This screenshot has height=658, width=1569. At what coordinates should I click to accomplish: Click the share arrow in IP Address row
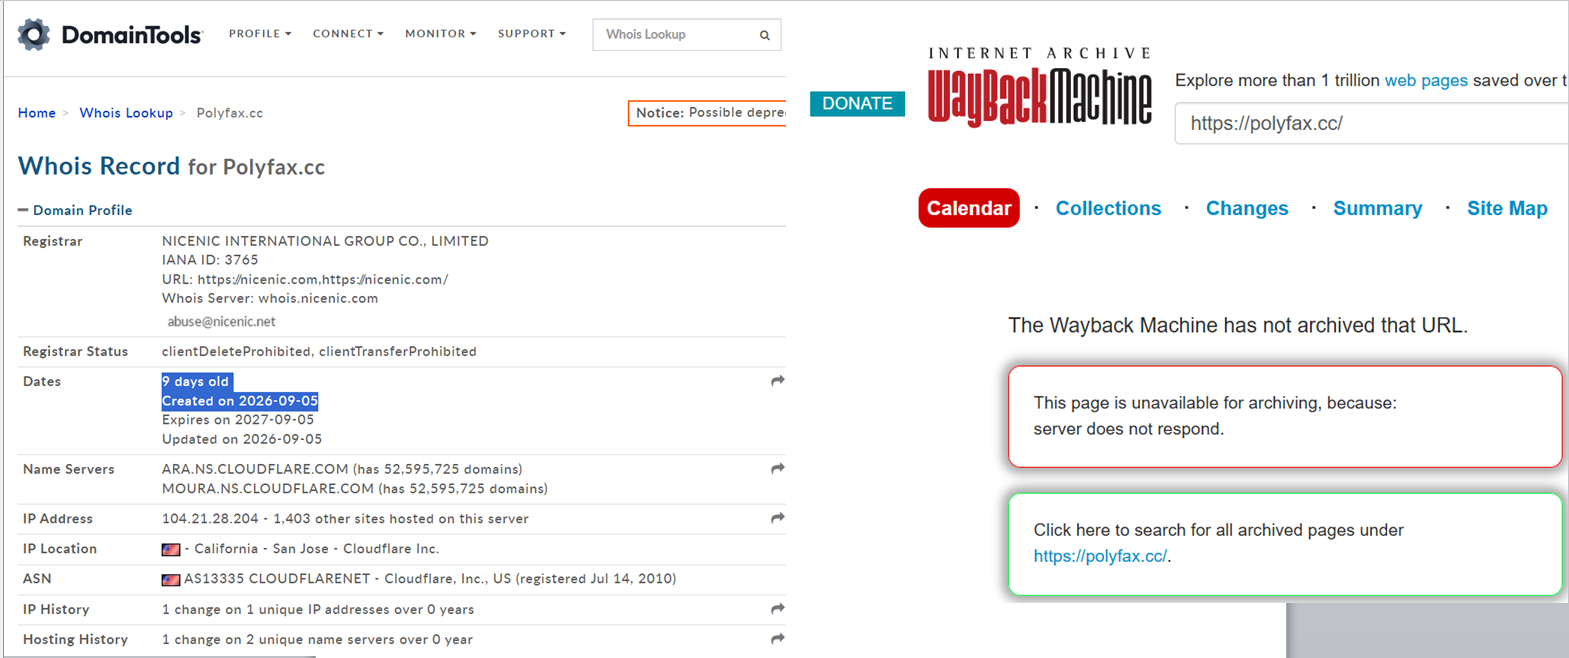pos(778,518)
